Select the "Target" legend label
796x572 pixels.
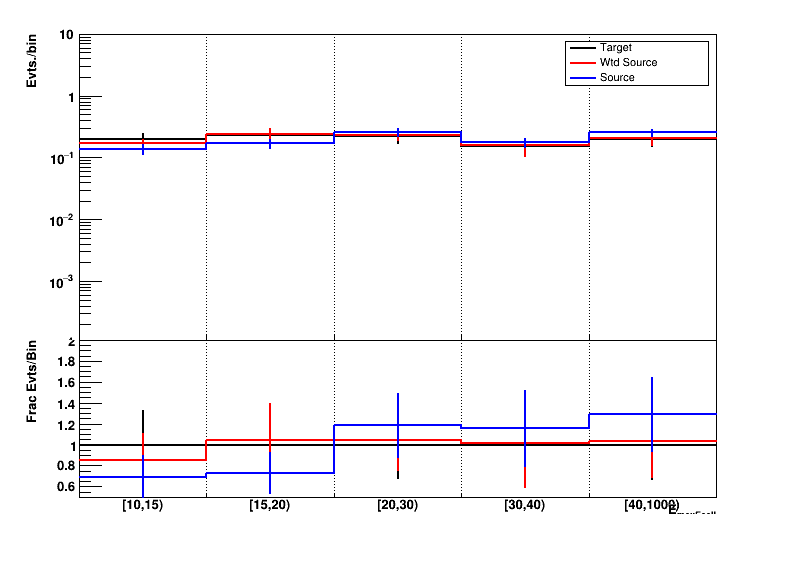pyautogui.click(x=616, y=48)
